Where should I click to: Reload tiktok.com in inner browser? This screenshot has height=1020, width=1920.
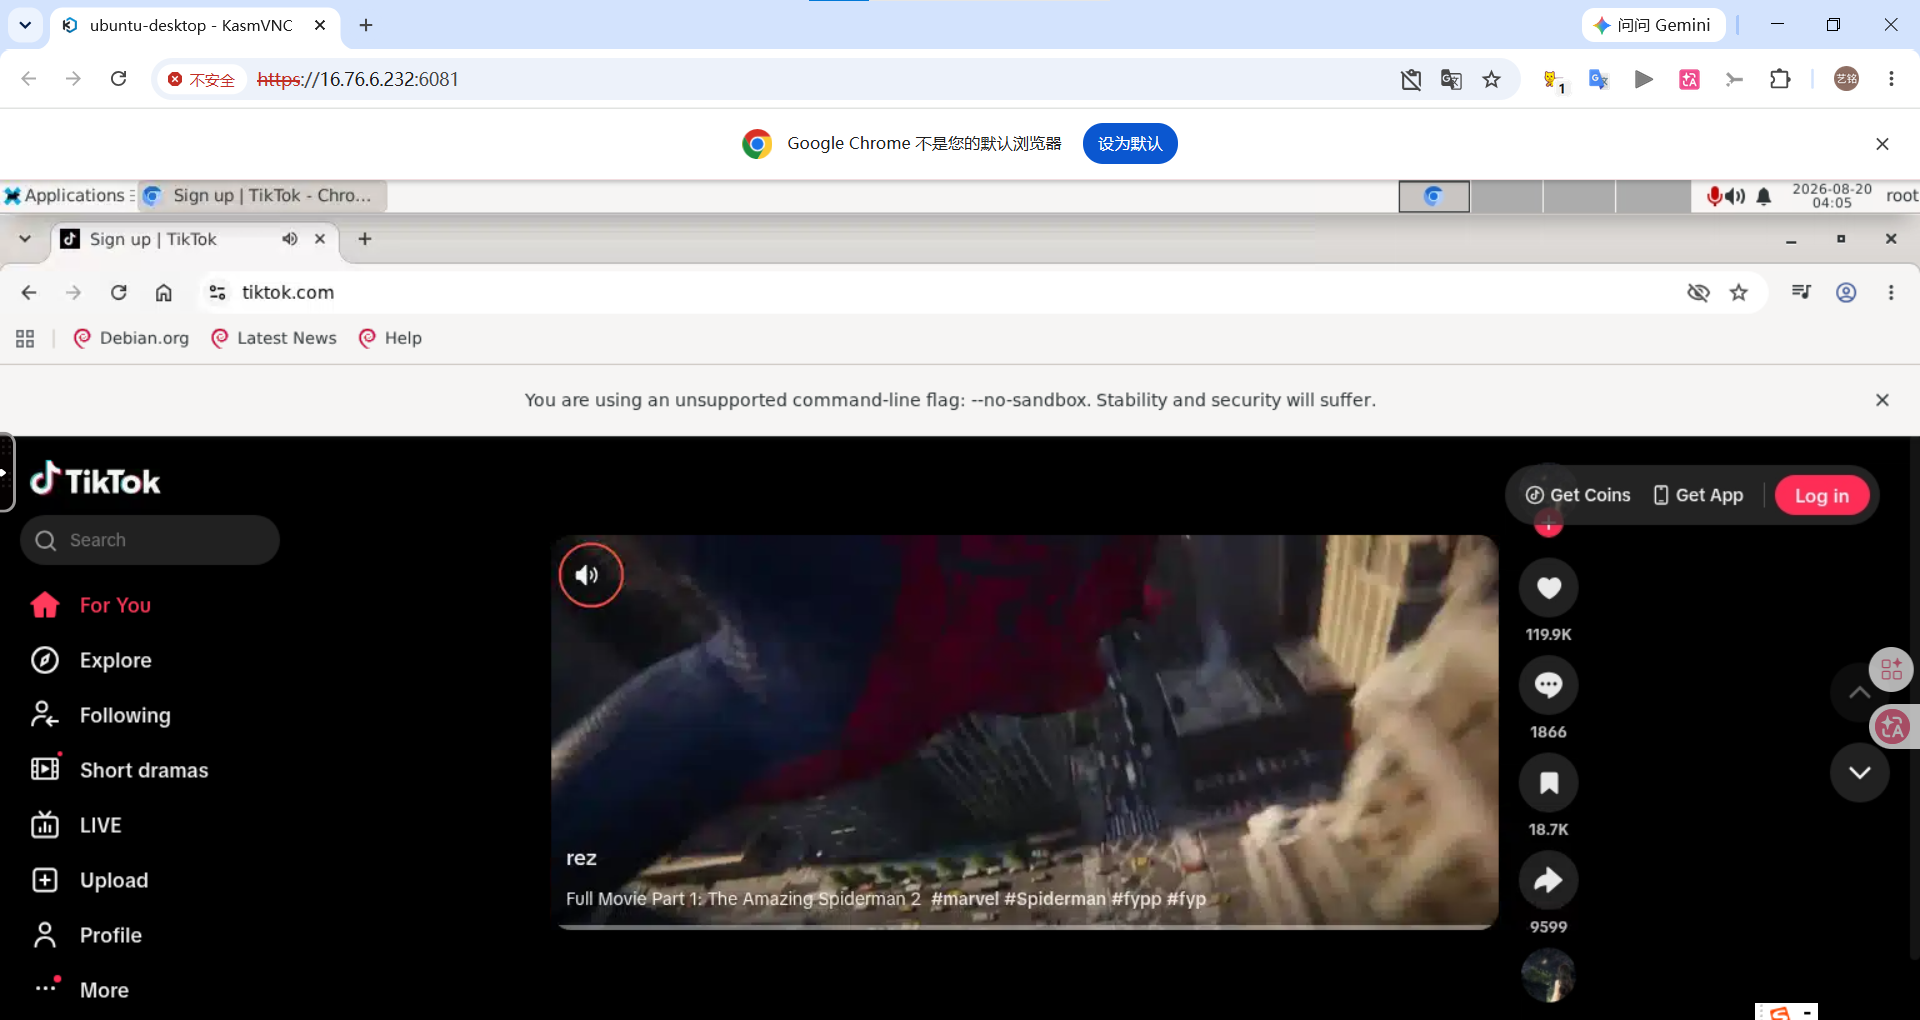point(119,292)
